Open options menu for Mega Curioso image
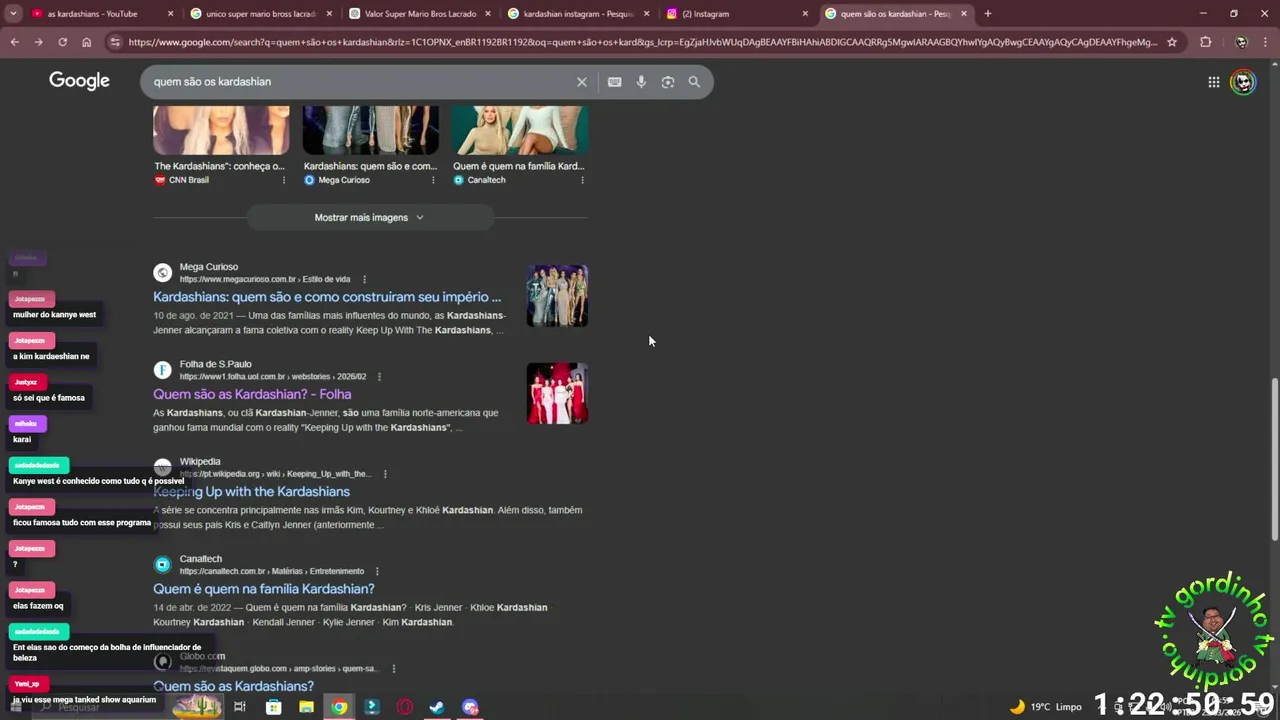Screen dimensions: 1280x720 coord(433,180)
